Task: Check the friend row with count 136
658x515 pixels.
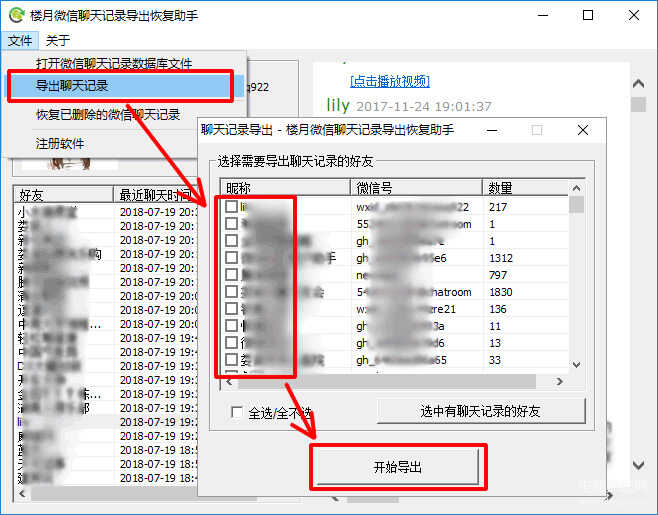Action: tap(231, 308)
